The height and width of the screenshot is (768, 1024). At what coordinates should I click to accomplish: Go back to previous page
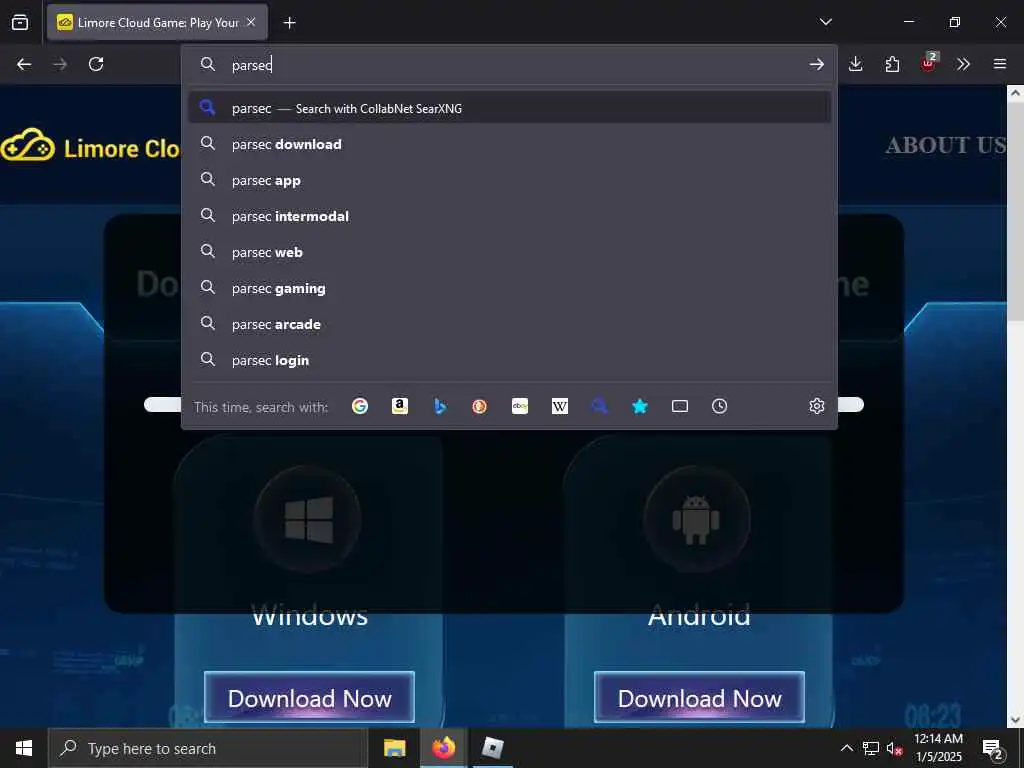(x=24, y=64)
